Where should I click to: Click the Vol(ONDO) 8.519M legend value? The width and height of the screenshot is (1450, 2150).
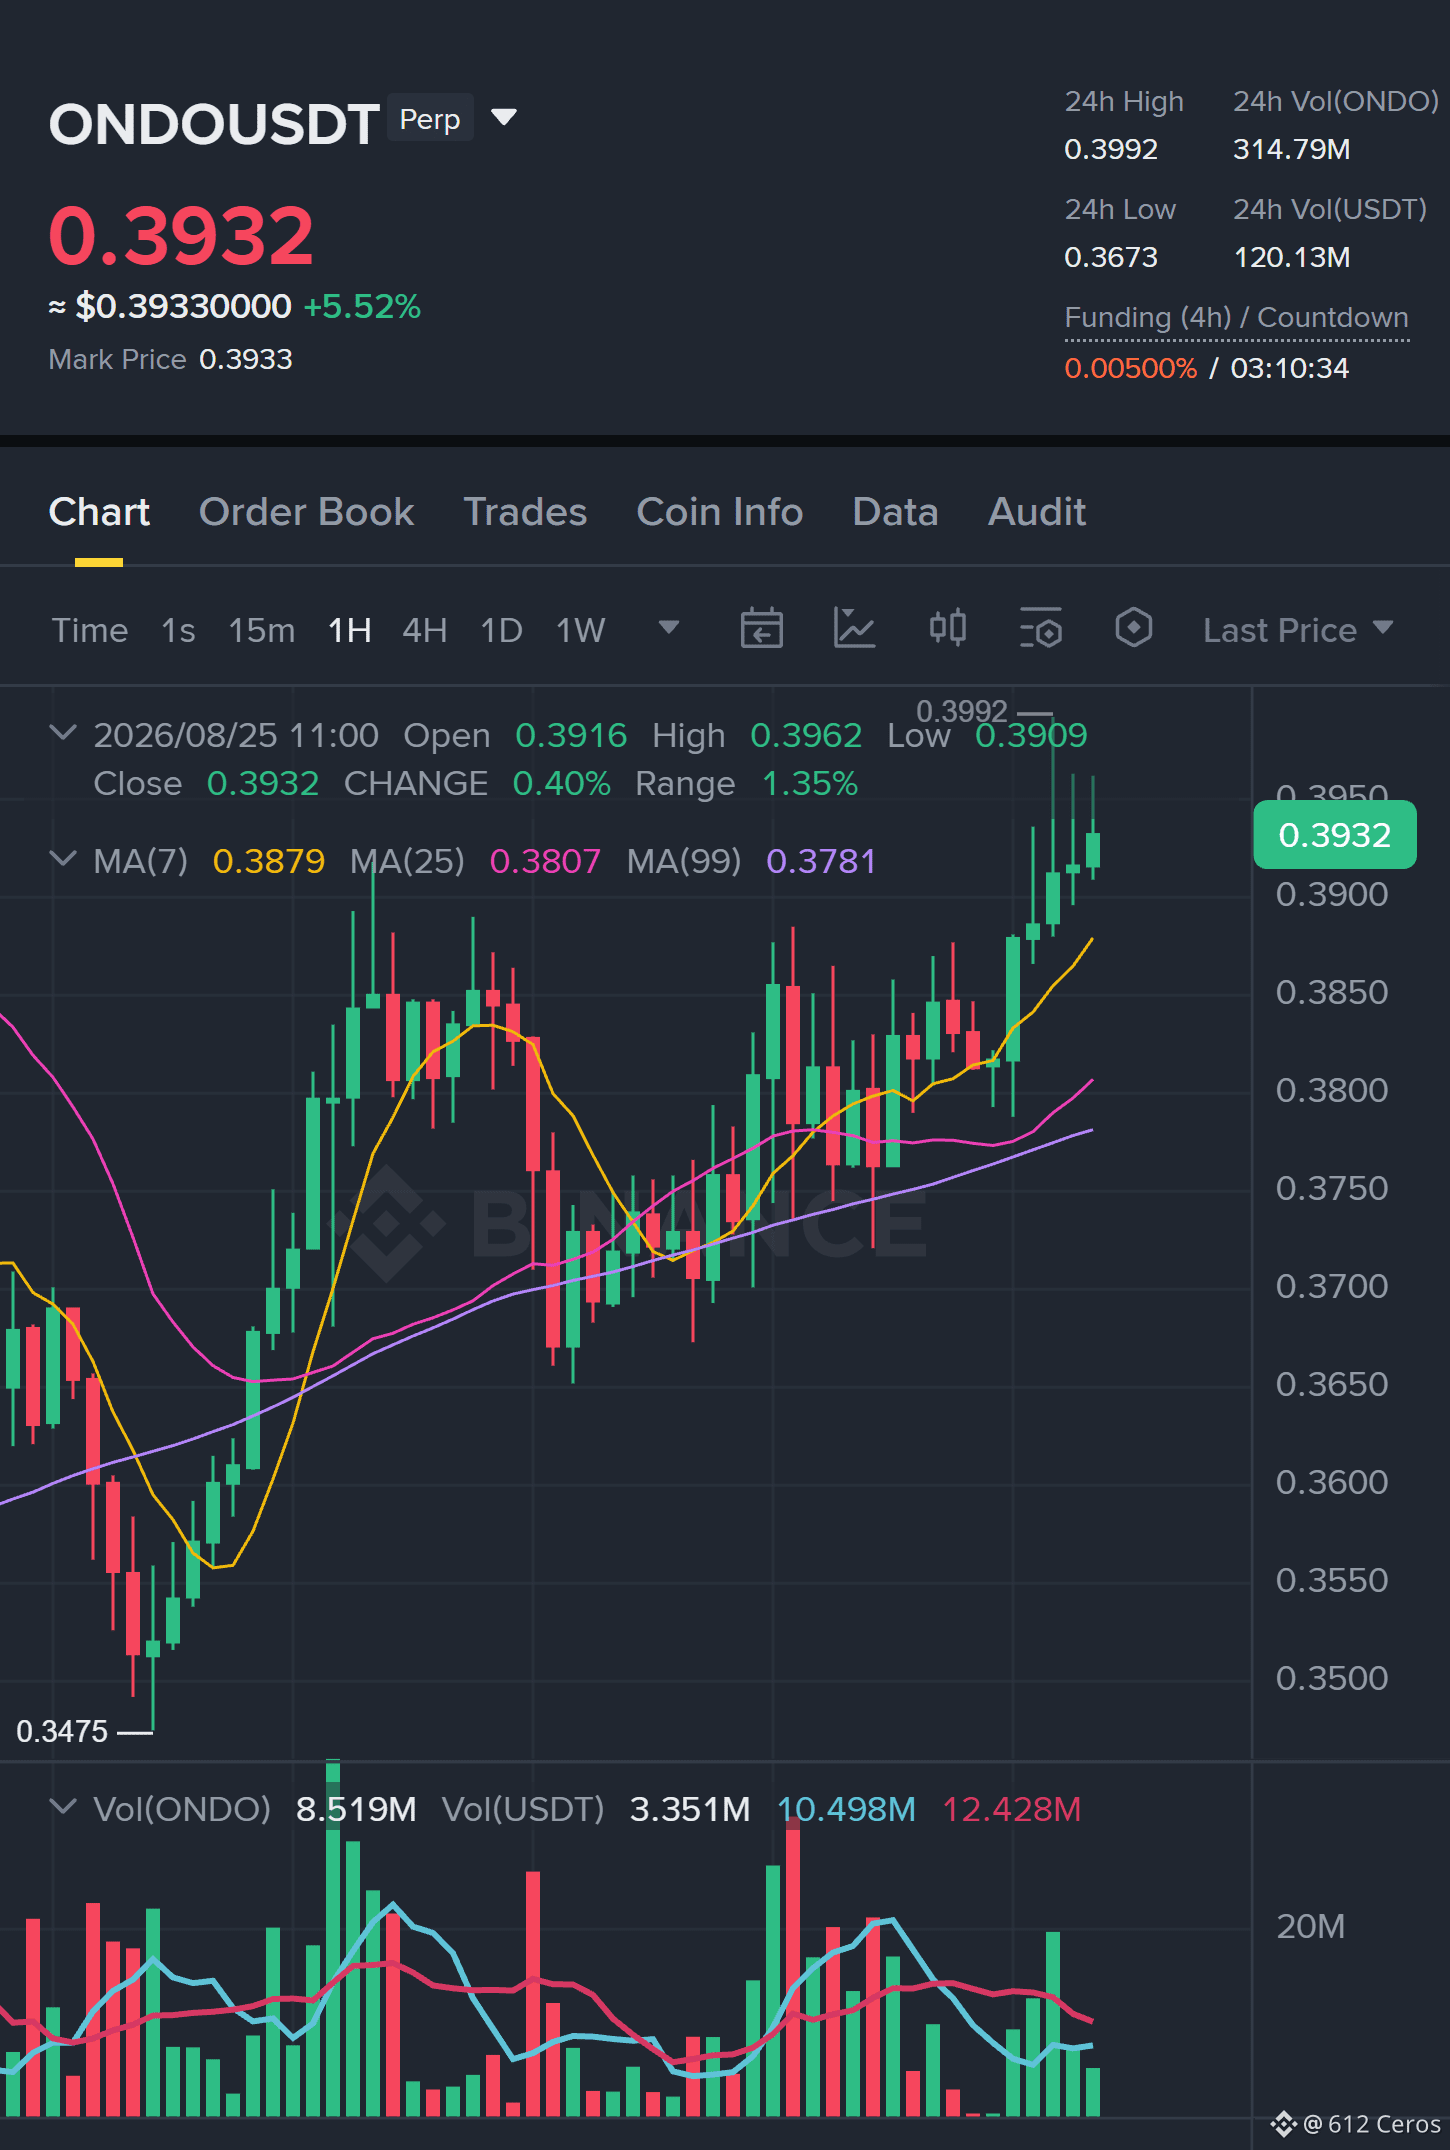point(356,1809)
